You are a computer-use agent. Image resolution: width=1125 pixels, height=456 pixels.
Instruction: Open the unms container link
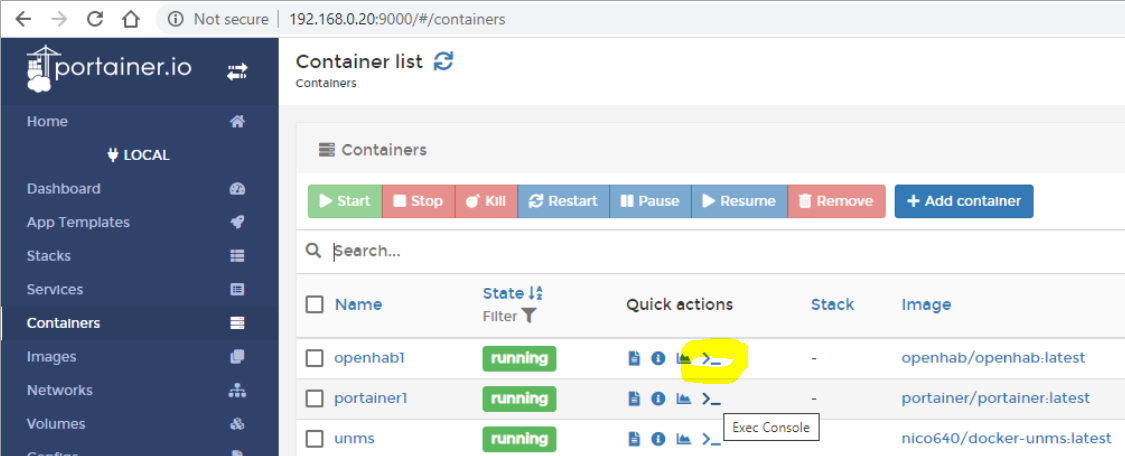(354, 438)
